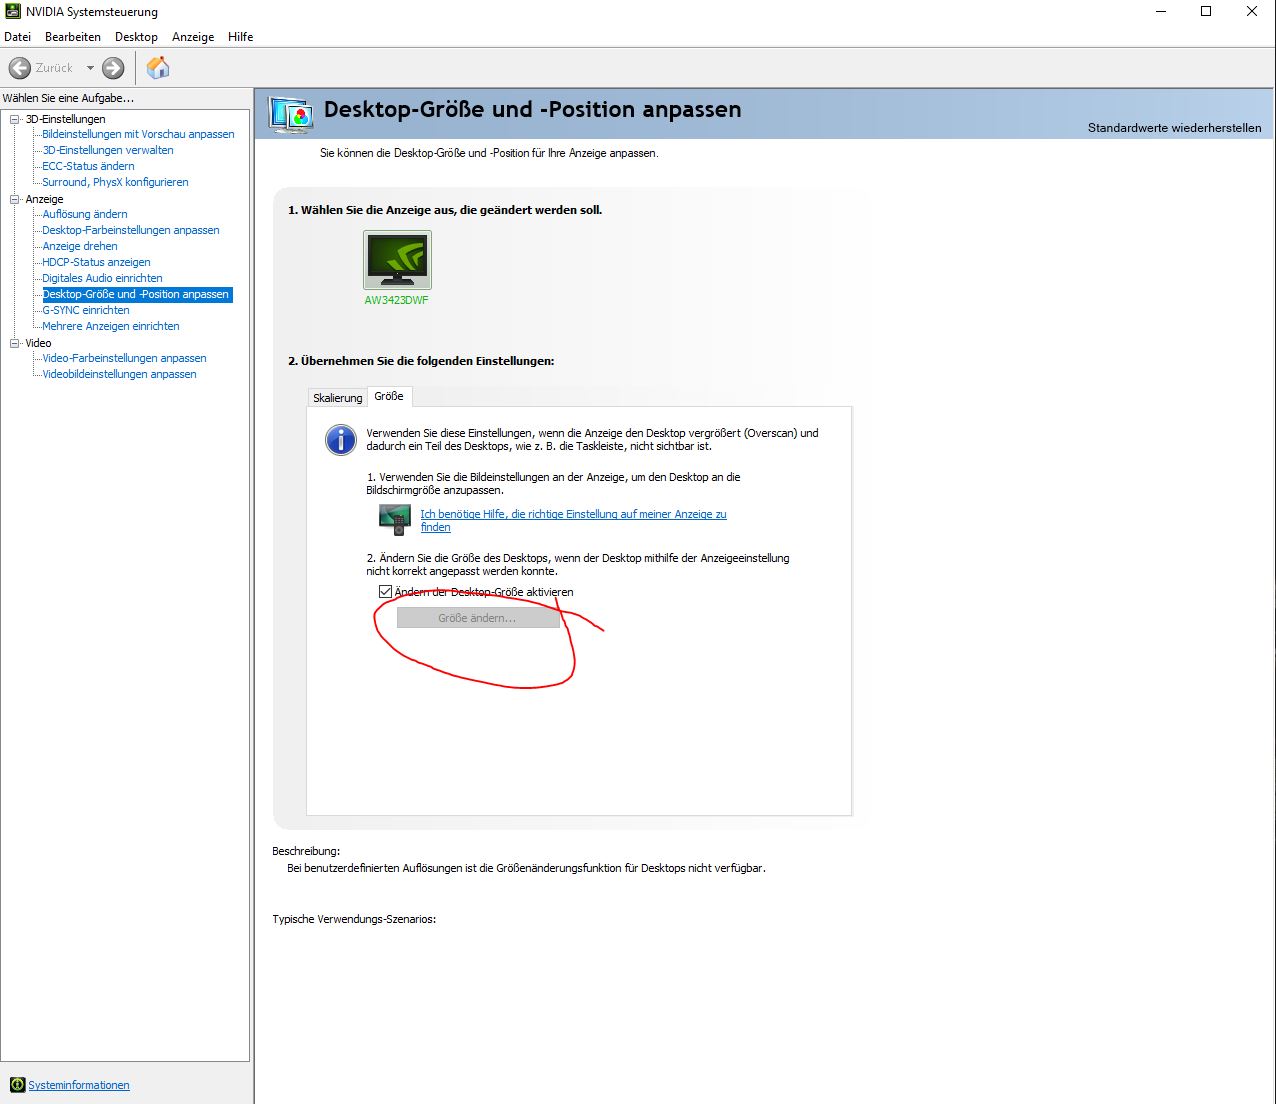This screenshot has height=1104, width=1276.
Task: Select the AW3423DWF monitor thumbnail
Action: click(x=397, y=260)
